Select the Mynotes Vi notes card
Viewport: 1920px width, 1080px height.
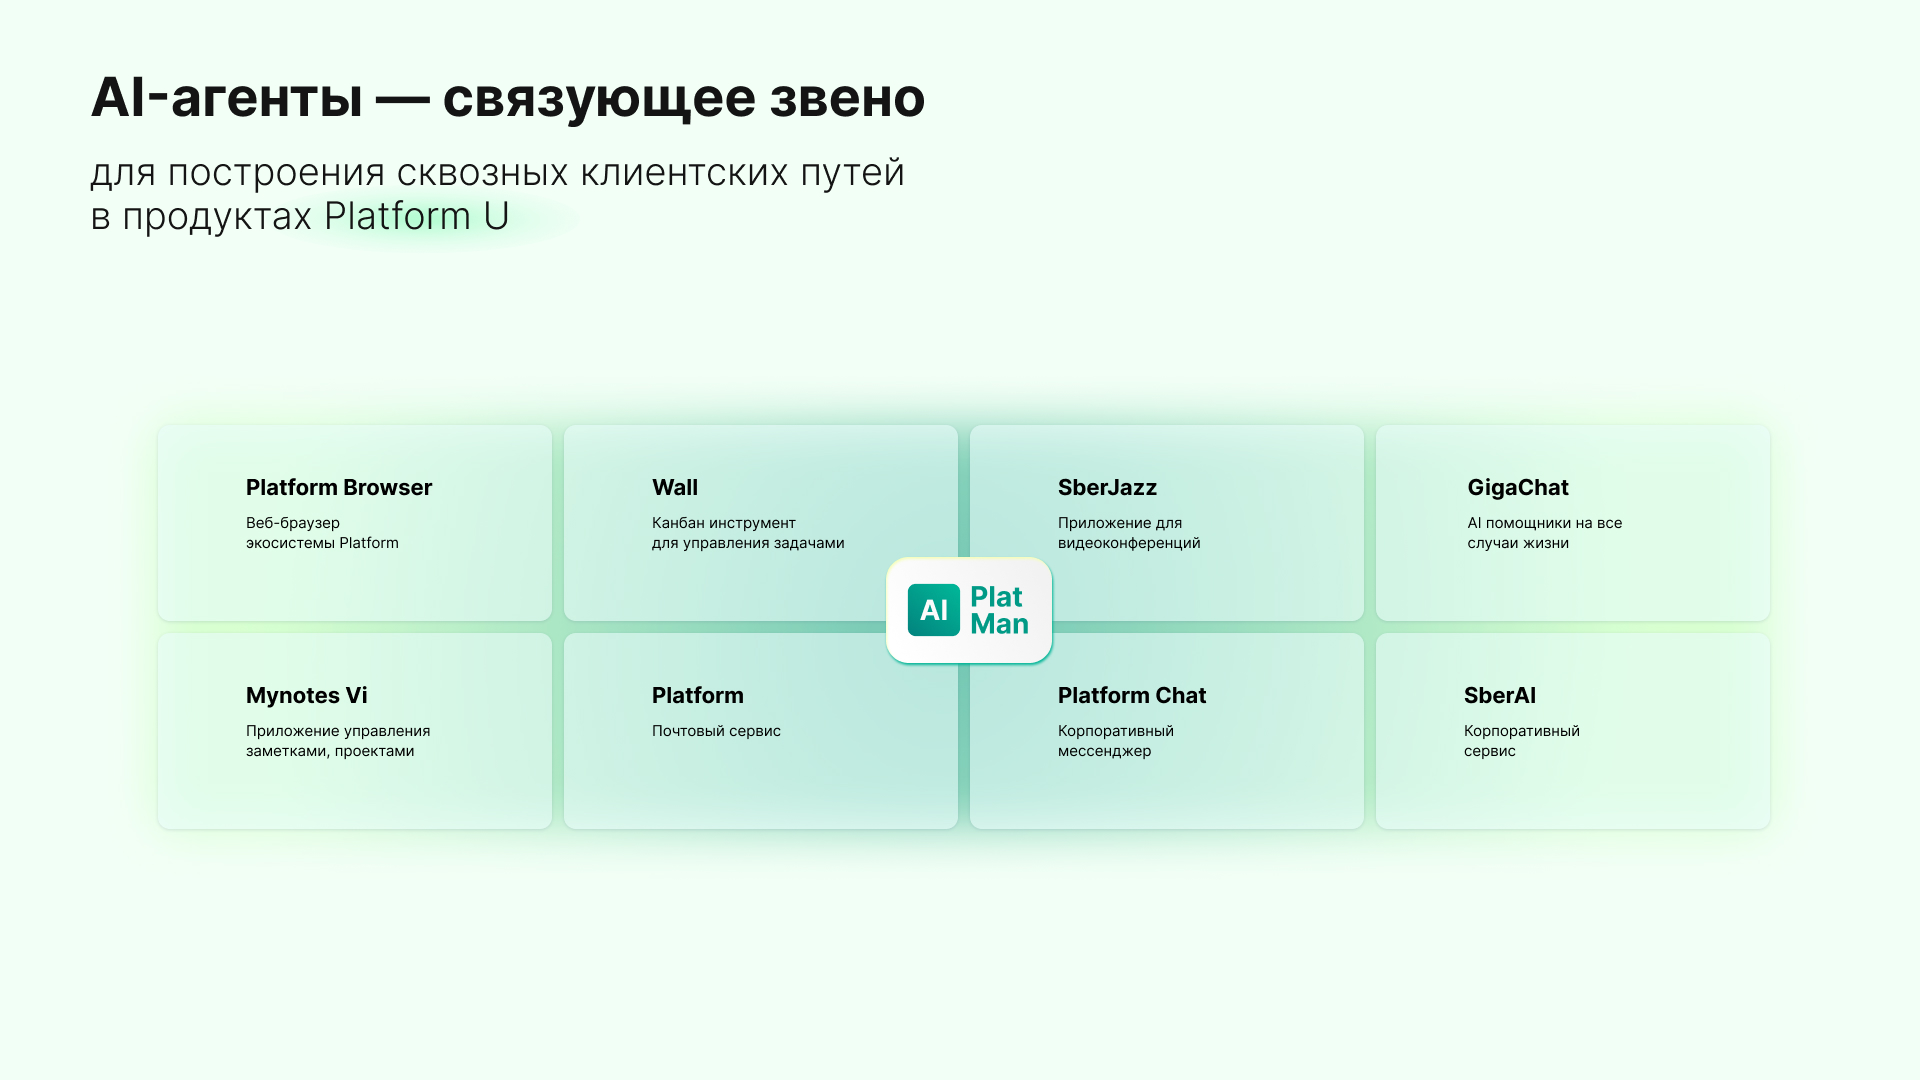click(x=353, y=731)
